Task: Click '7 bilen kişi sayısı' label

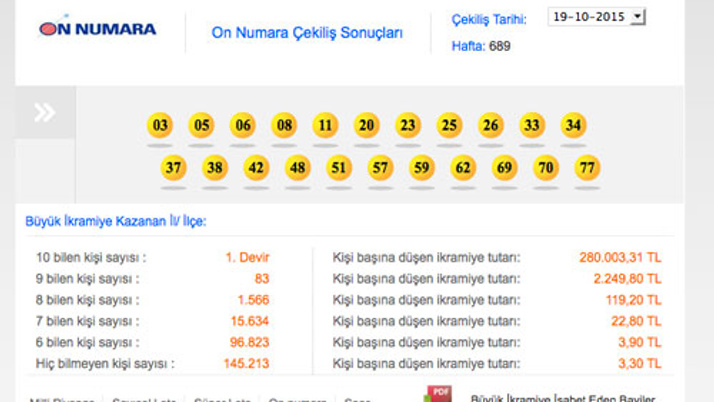Action: (87, 321)
